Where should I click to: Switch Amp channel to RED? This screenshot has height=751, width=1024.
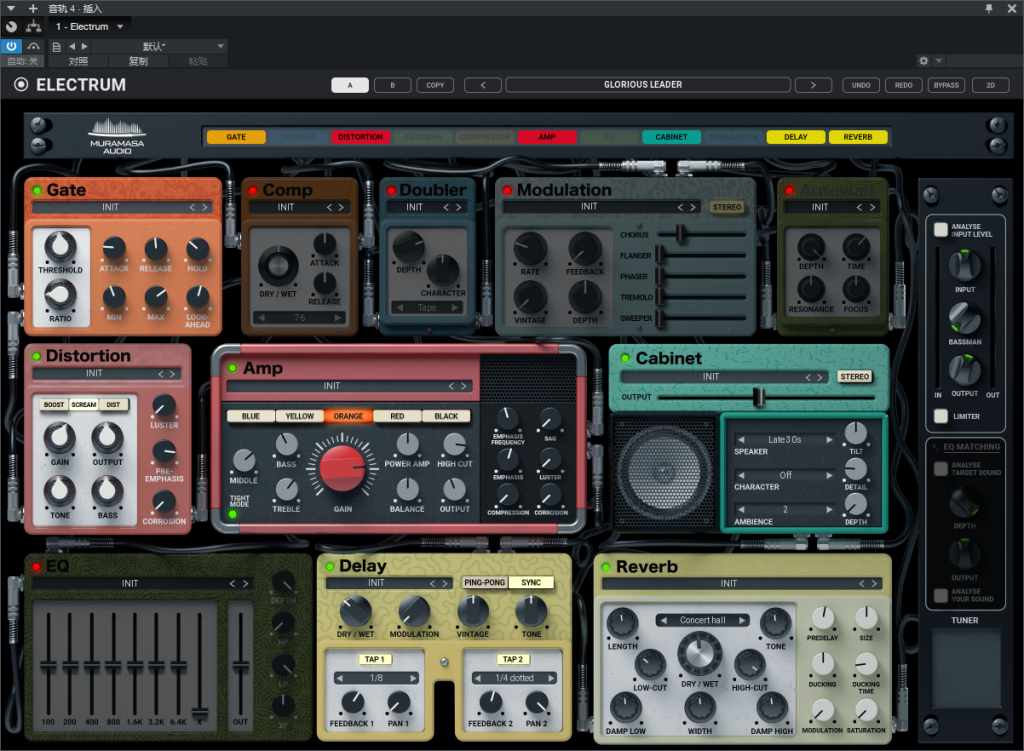[397, 416]
